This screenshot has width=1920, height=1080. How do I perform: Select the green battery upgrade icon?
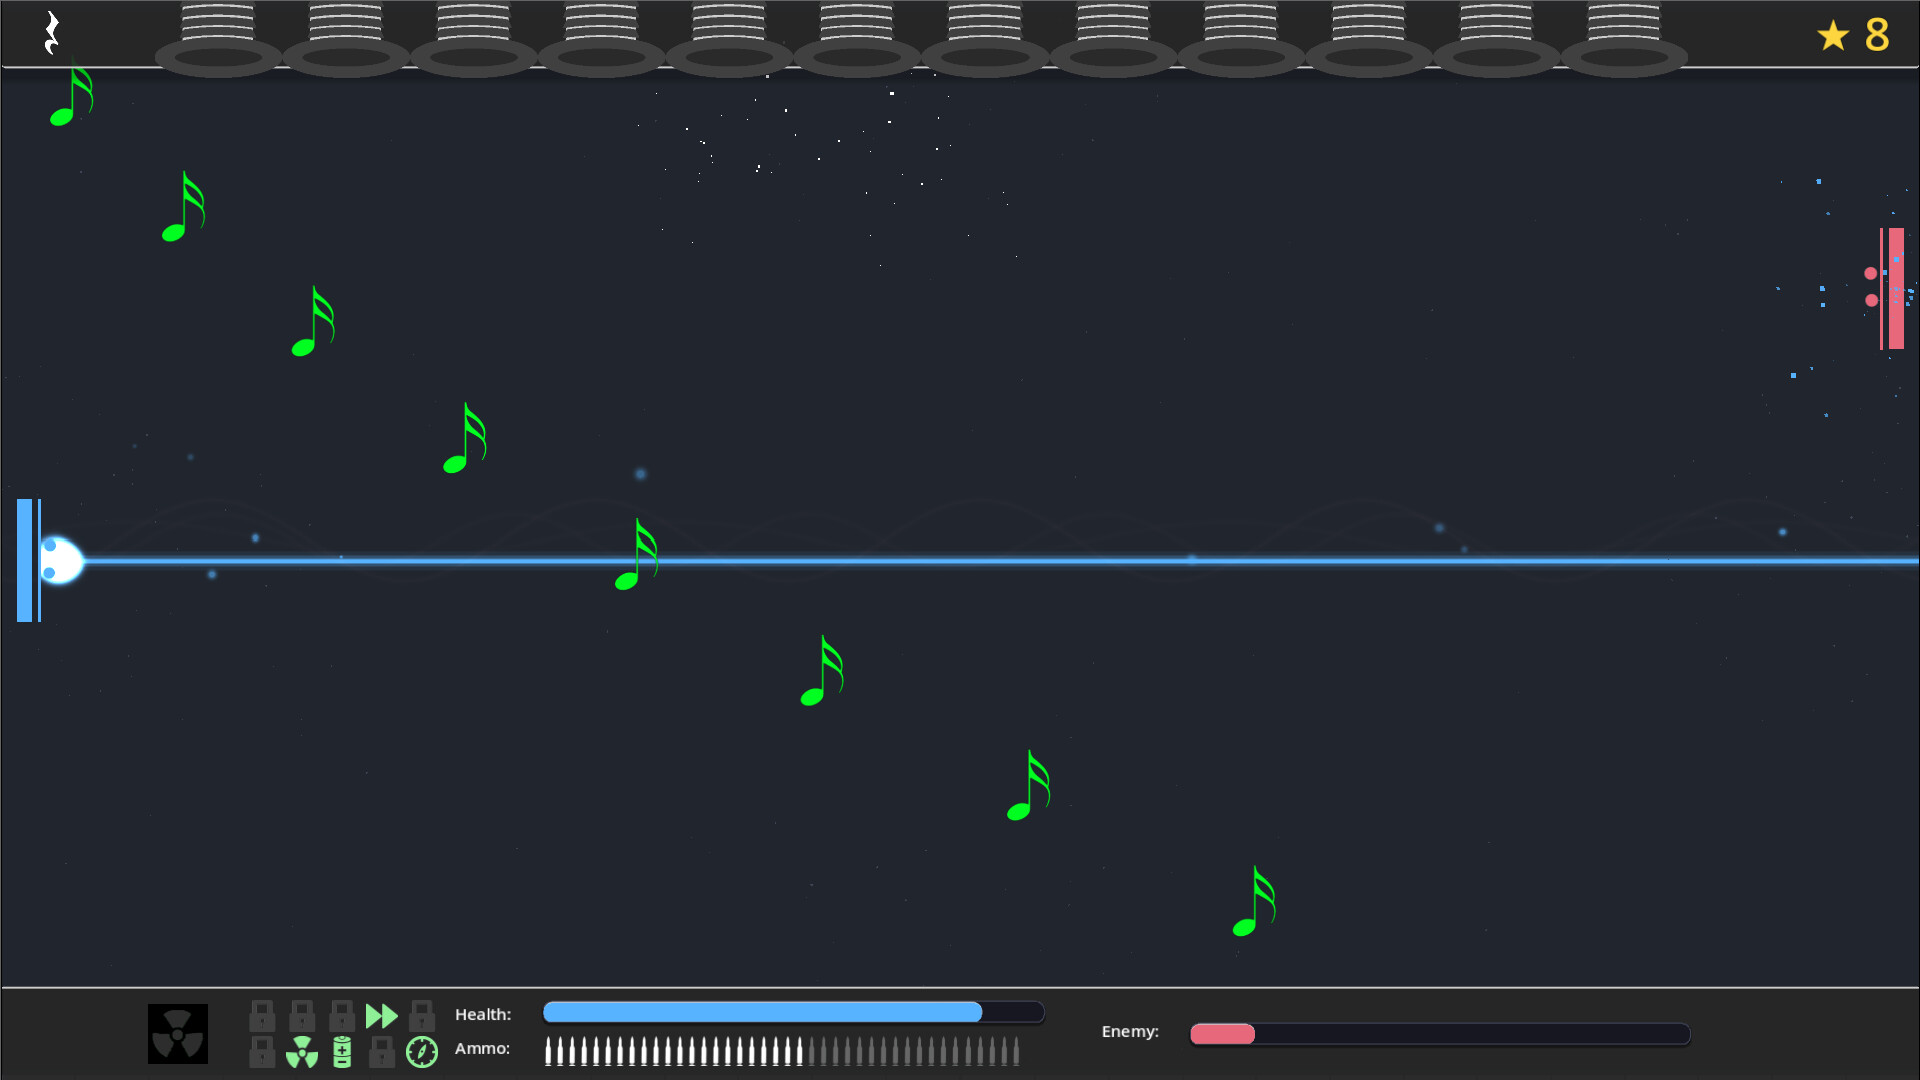pyautogui.click(x=342, y=1052)
